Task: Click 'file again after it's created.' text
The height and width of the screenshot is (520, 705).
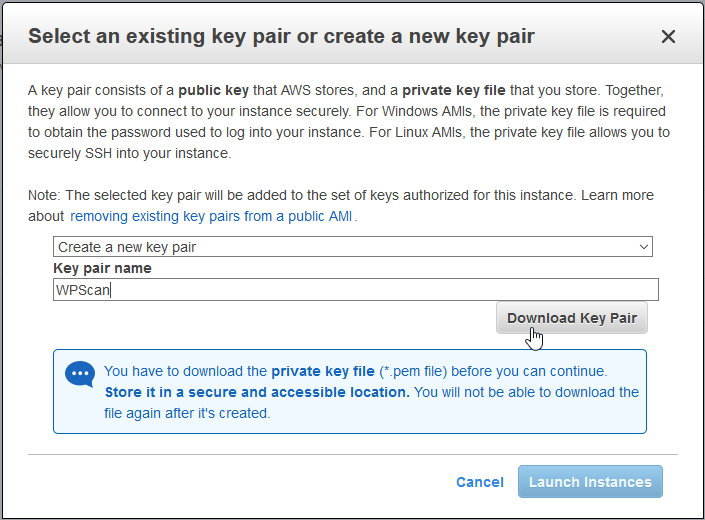Action: click(x=187, y=413)
